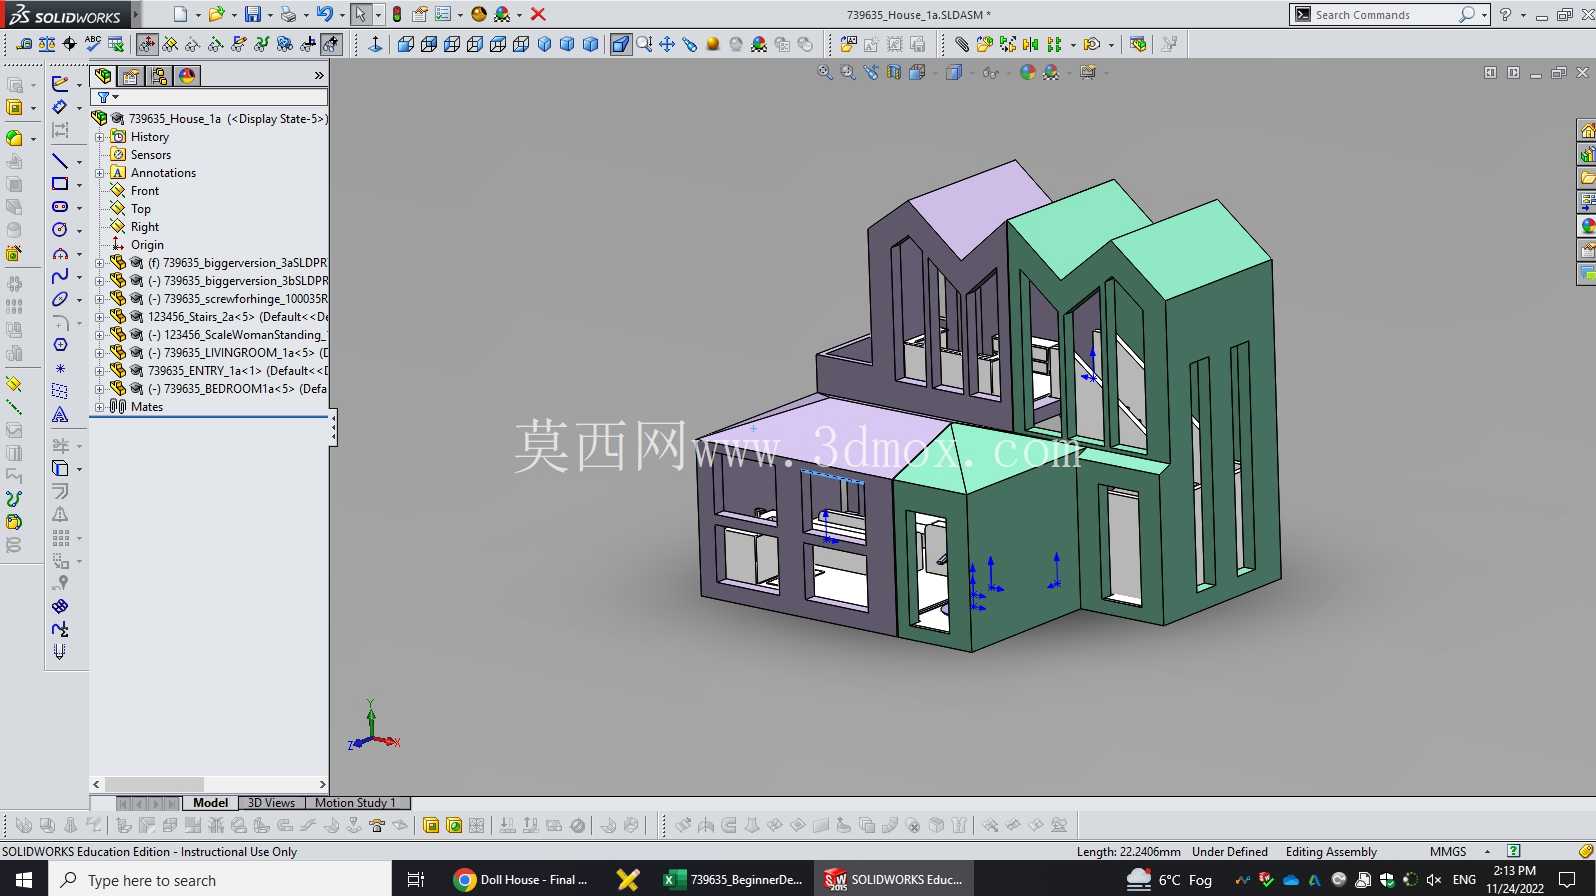The height and width of the screenshot is (896, 1596).
Task: Expand the History tree node
Action: [100, 137]
